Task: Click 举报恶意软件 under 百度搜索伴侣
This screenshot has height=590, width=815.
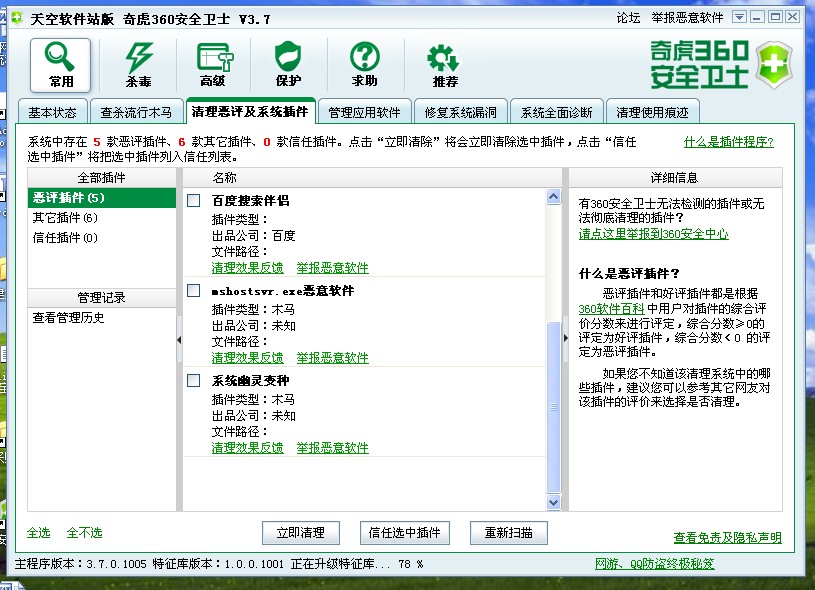Action: click(x=333, y=268)
